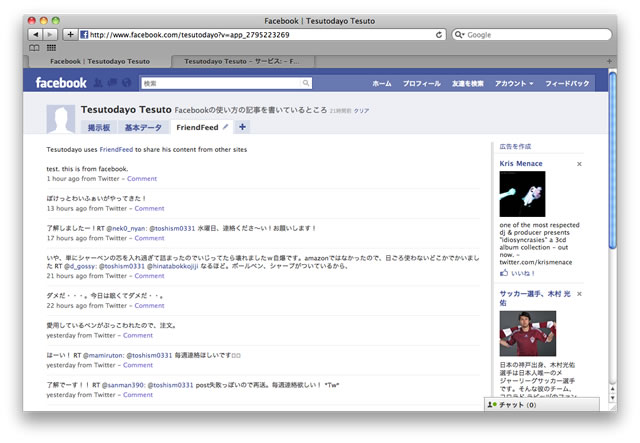Screen dimensions: 640x443
Task: Open the 掲示板 profile tab
Action: click(99, 127)
